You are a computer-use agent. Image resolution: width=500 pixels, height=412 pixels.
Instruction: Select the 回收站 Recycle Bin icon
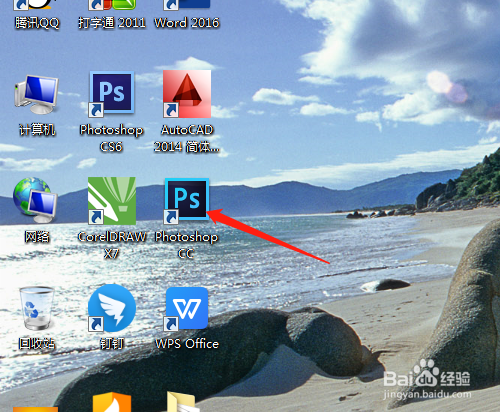(x=37, y=308)
